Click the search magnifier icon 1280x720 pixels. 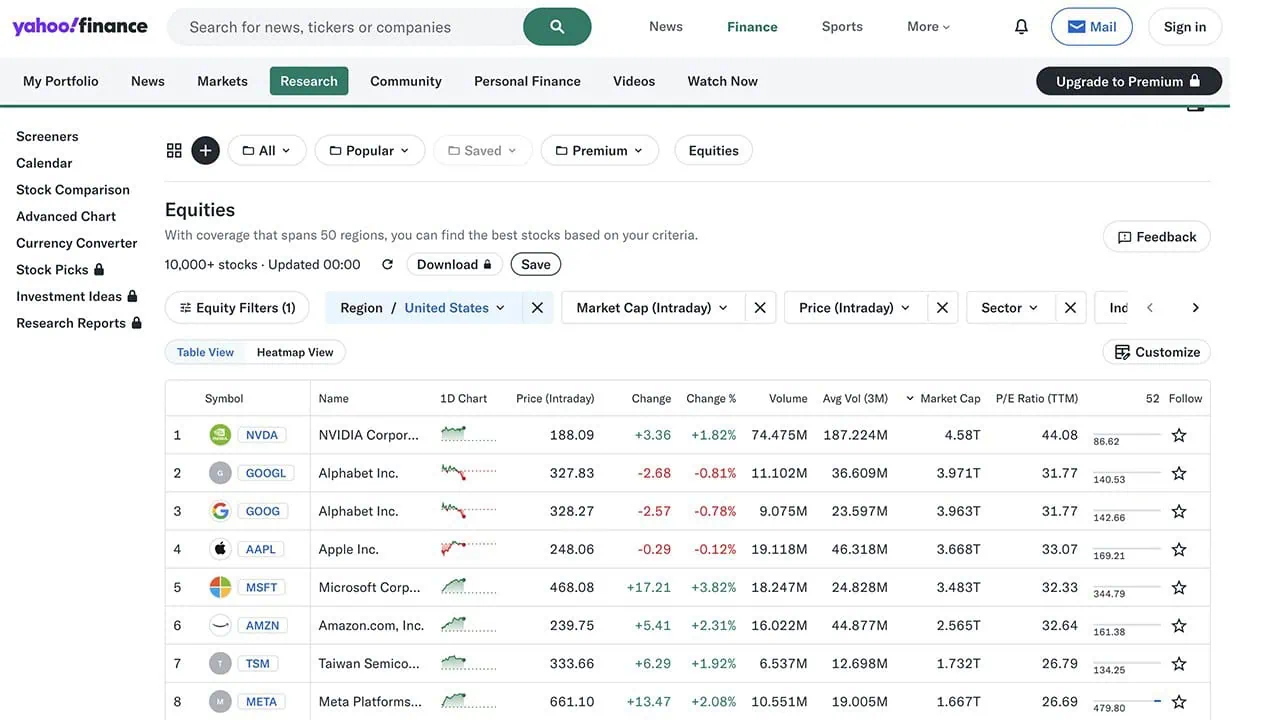pos(557,26)
